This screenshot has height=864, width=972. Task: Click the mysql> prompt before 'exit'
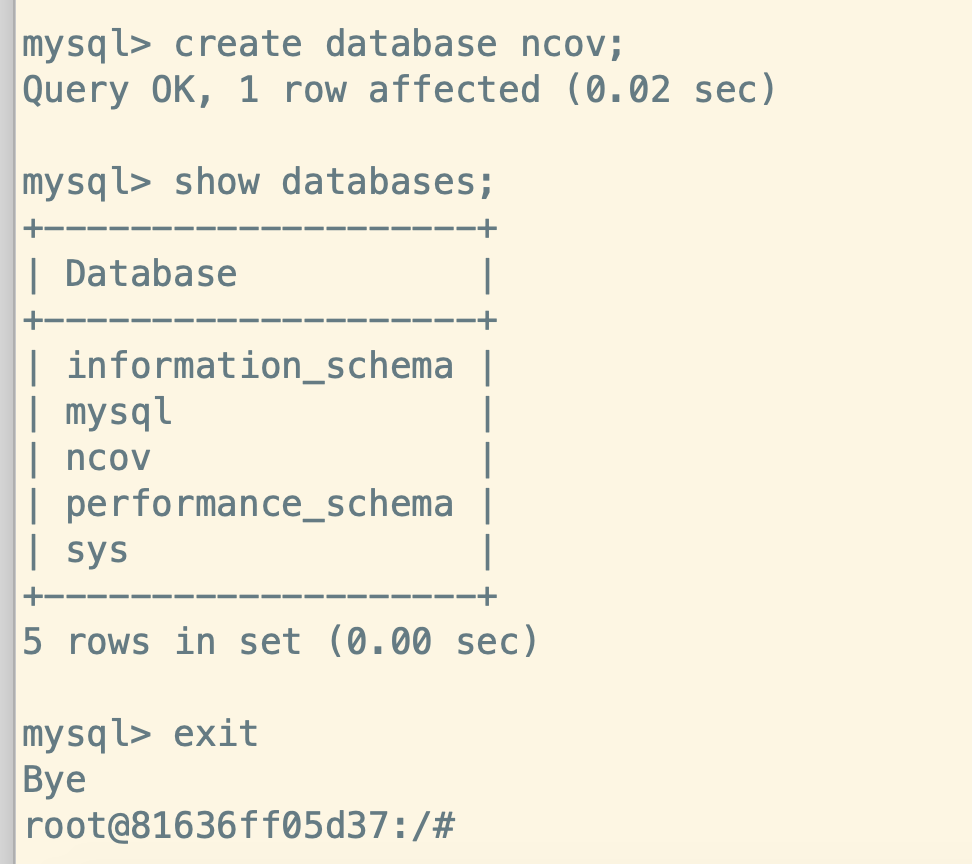click(x=86, y=734)
